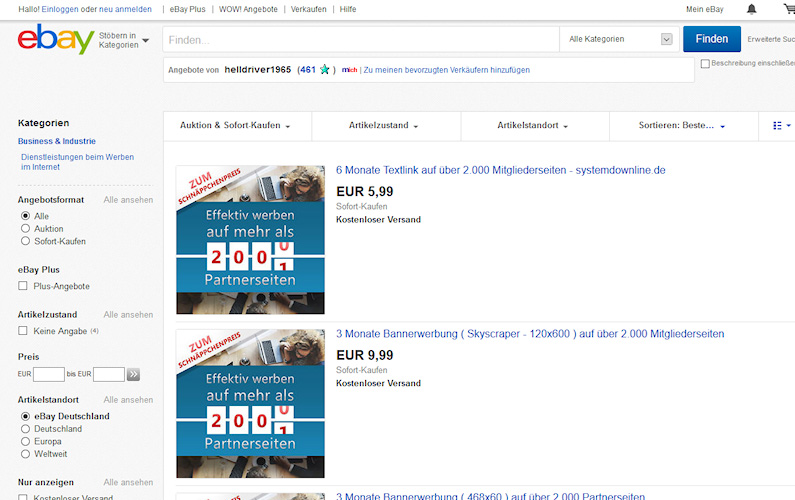Add seller to bevorzugten Verkäufern

pyautogui.click(x=447, y=70)
